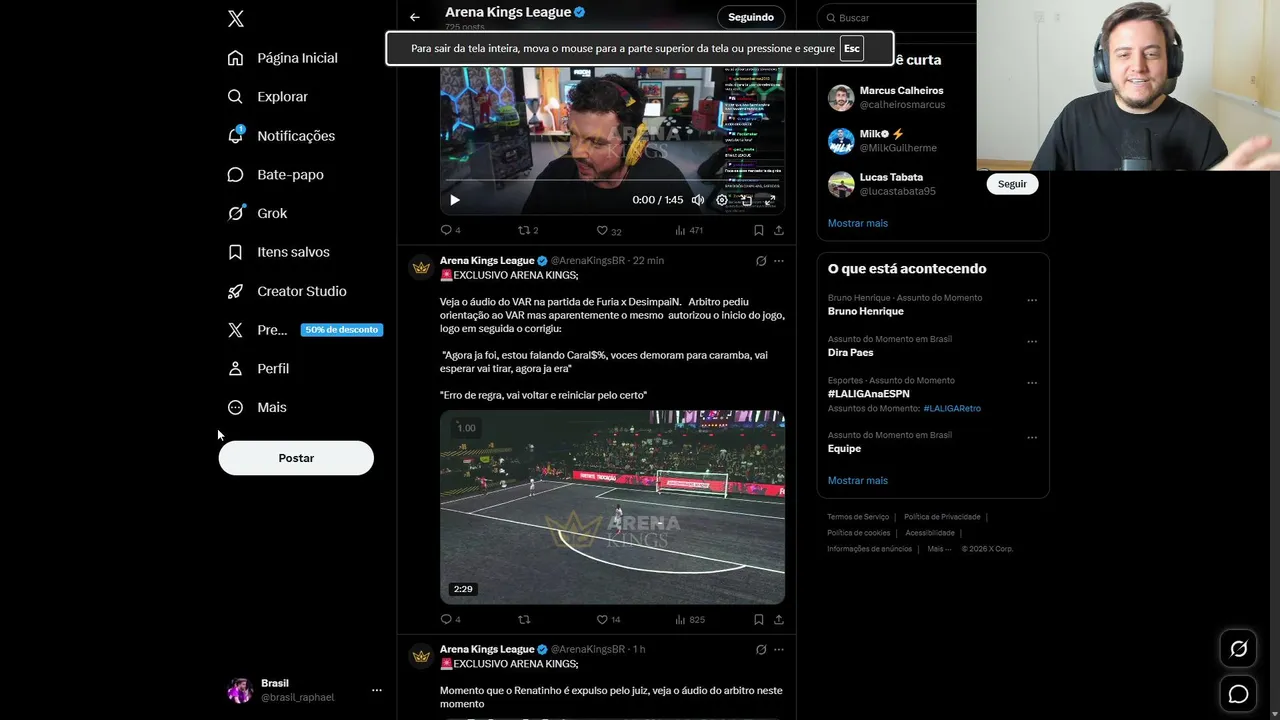The image size is (1280, 720).
Task: Open the Grok icon in sidebar
Action: click(236, 213)
